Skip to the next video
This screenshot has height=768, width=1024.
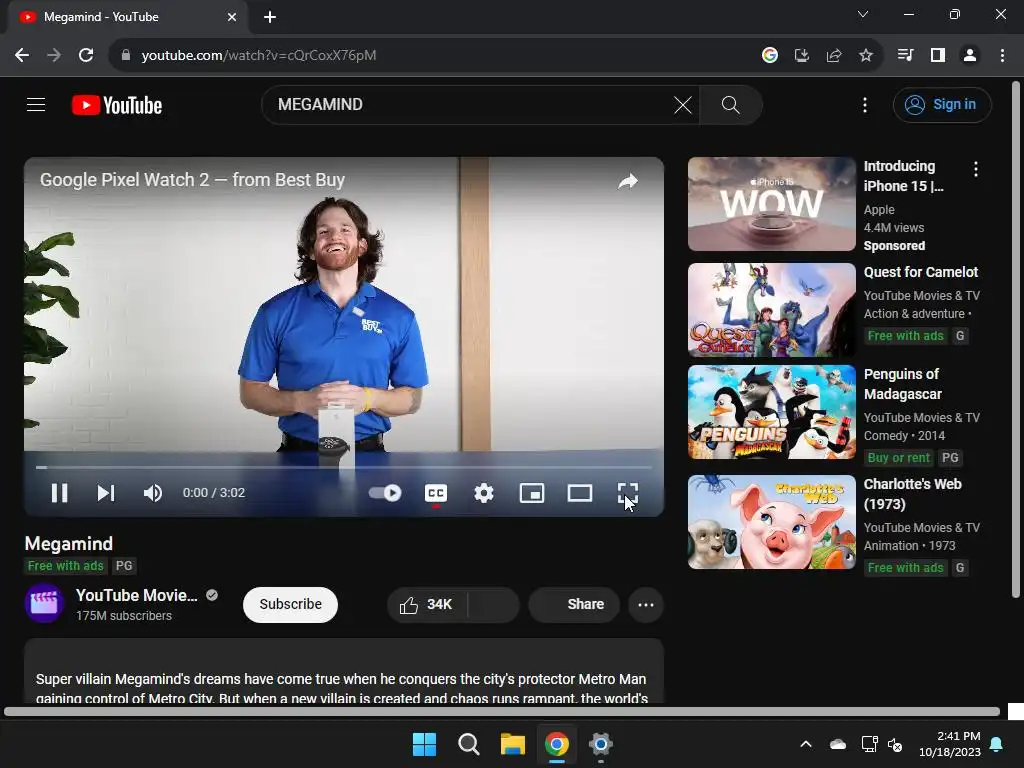[106, 493]
